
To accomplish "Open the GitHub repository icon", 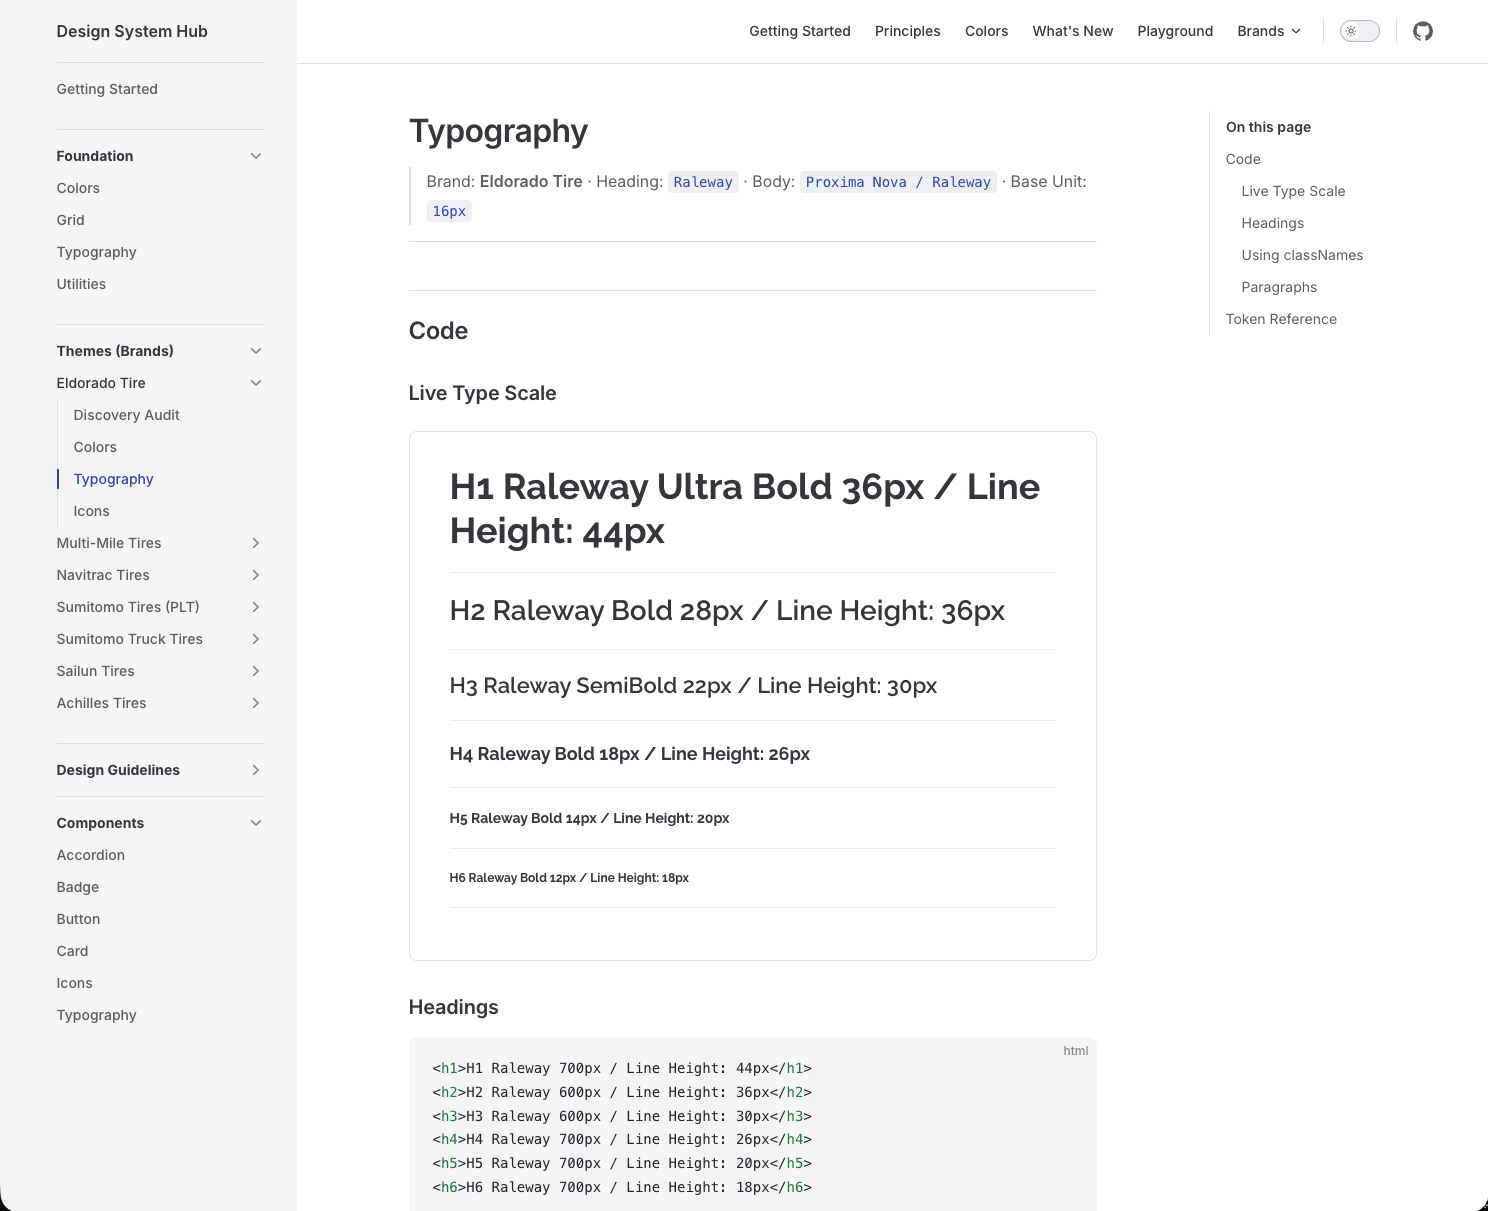I will coord(1423,31).
